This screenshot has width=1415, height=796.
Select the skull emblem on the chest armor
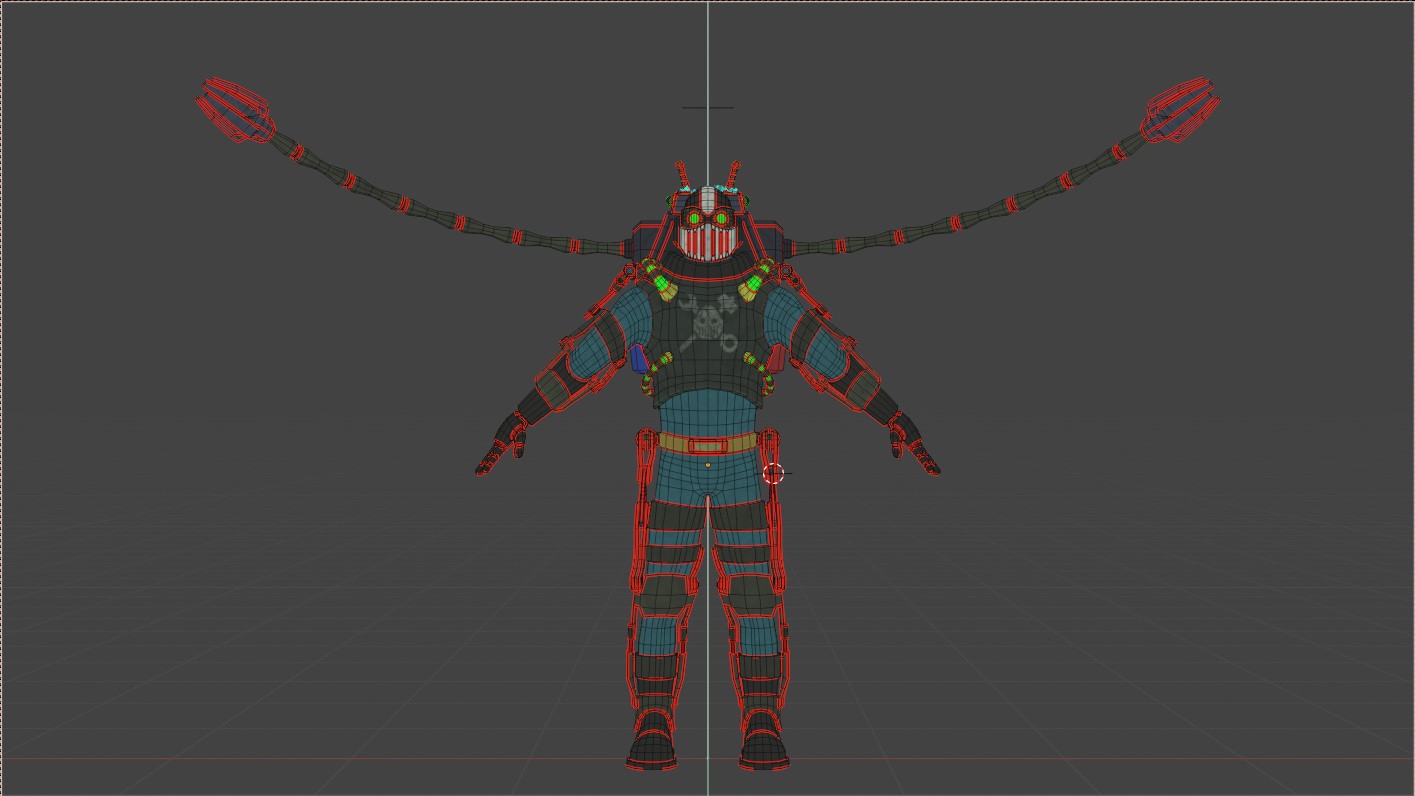(708, 323)
